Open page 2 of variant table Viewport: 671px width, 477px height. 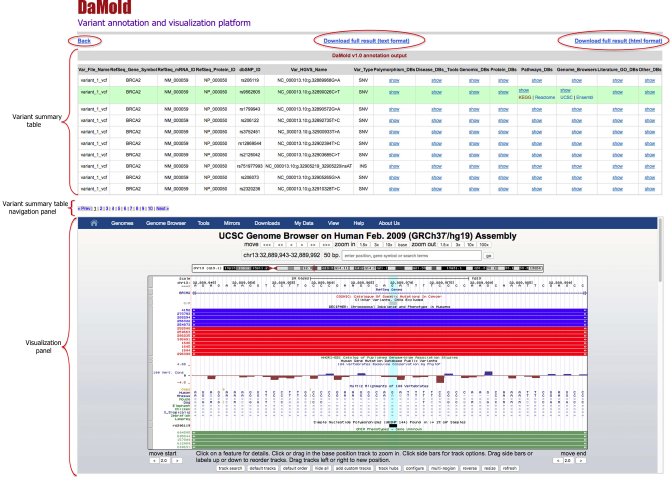pos(101,208)
